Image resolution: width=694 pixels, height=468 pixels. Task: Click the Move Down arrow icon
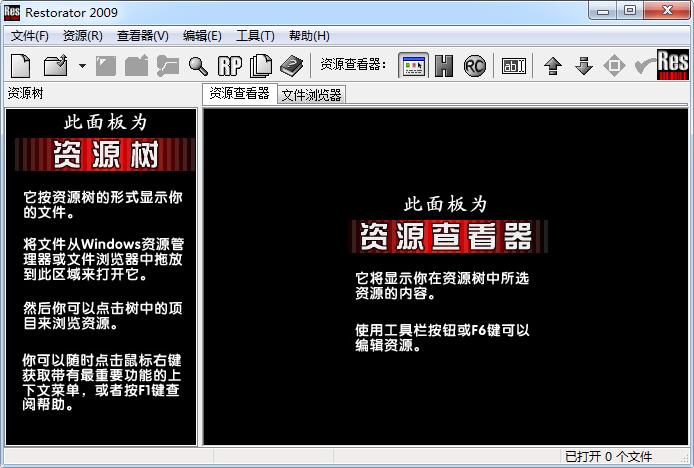tap(584, 66)
